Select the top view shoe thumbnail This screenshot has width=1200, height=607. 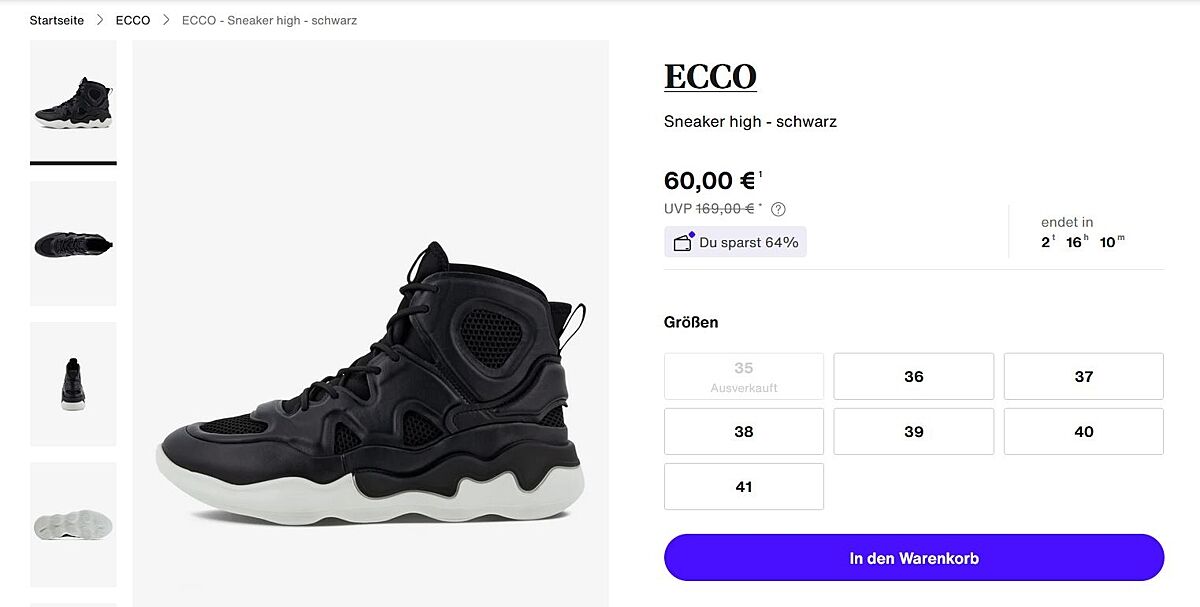pos(73,243)
